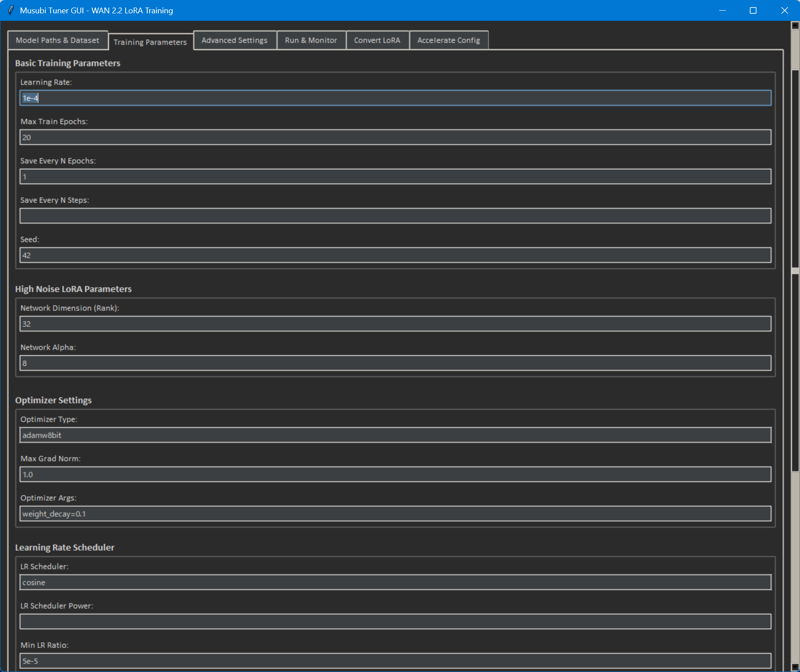The image size is (800, 672).
Task: Focus the Optimizer Args input field
Action: [x=395, y=513]
